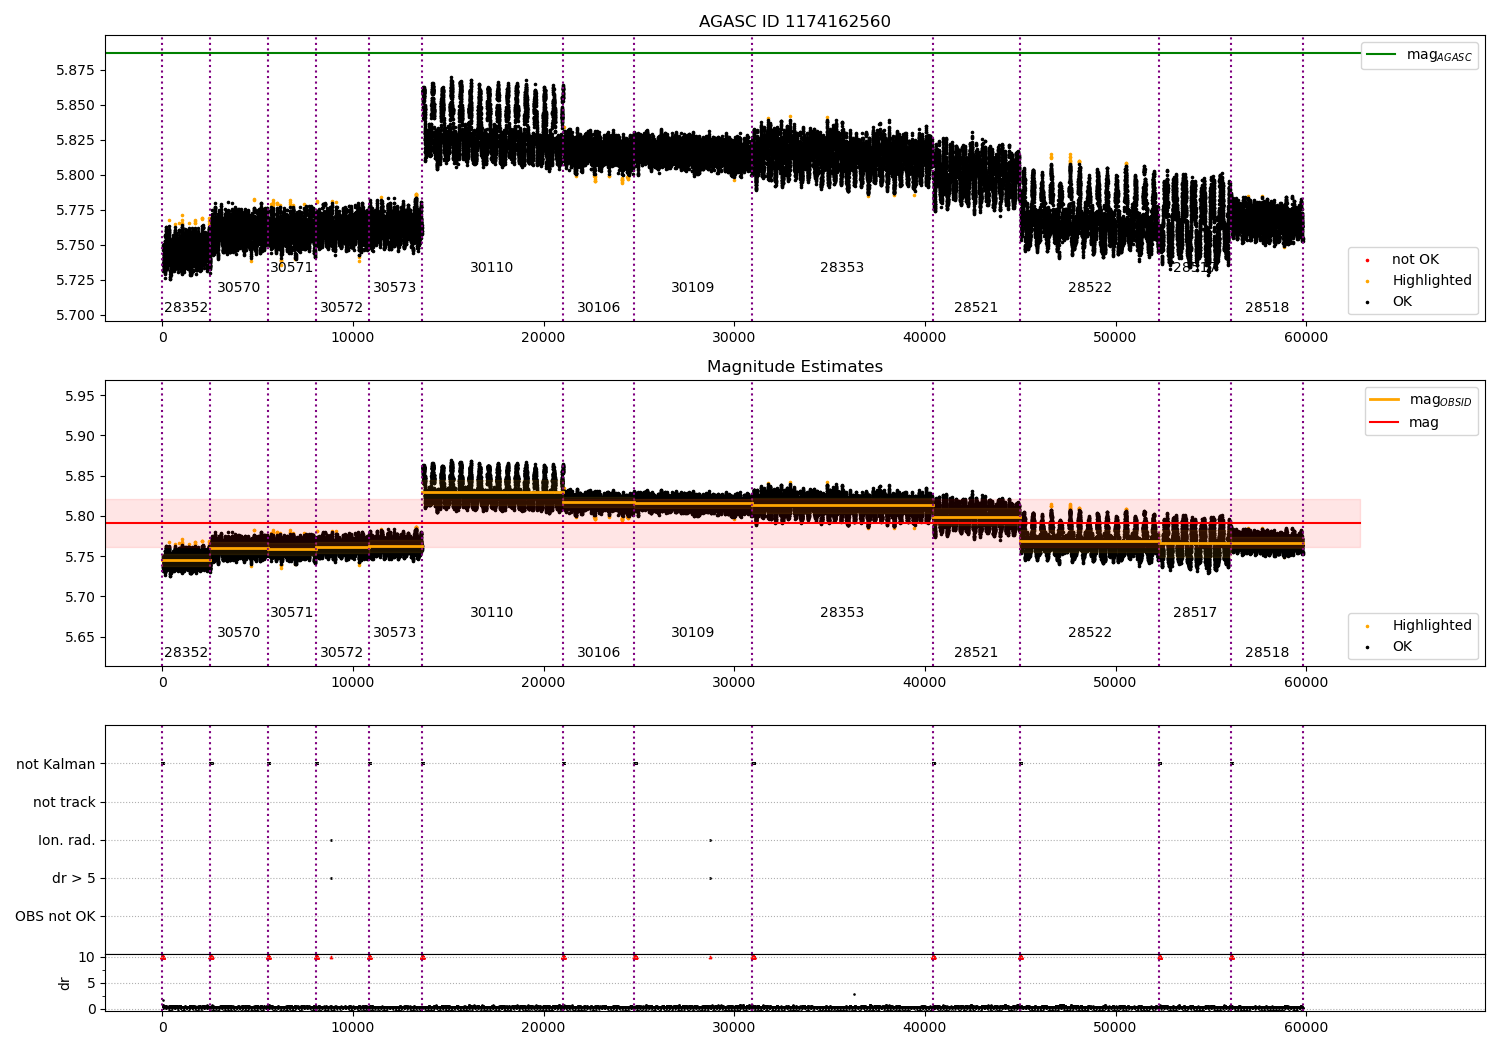Click x-axis tick 60000 under the flags plot

[x=1305, y=1027]
